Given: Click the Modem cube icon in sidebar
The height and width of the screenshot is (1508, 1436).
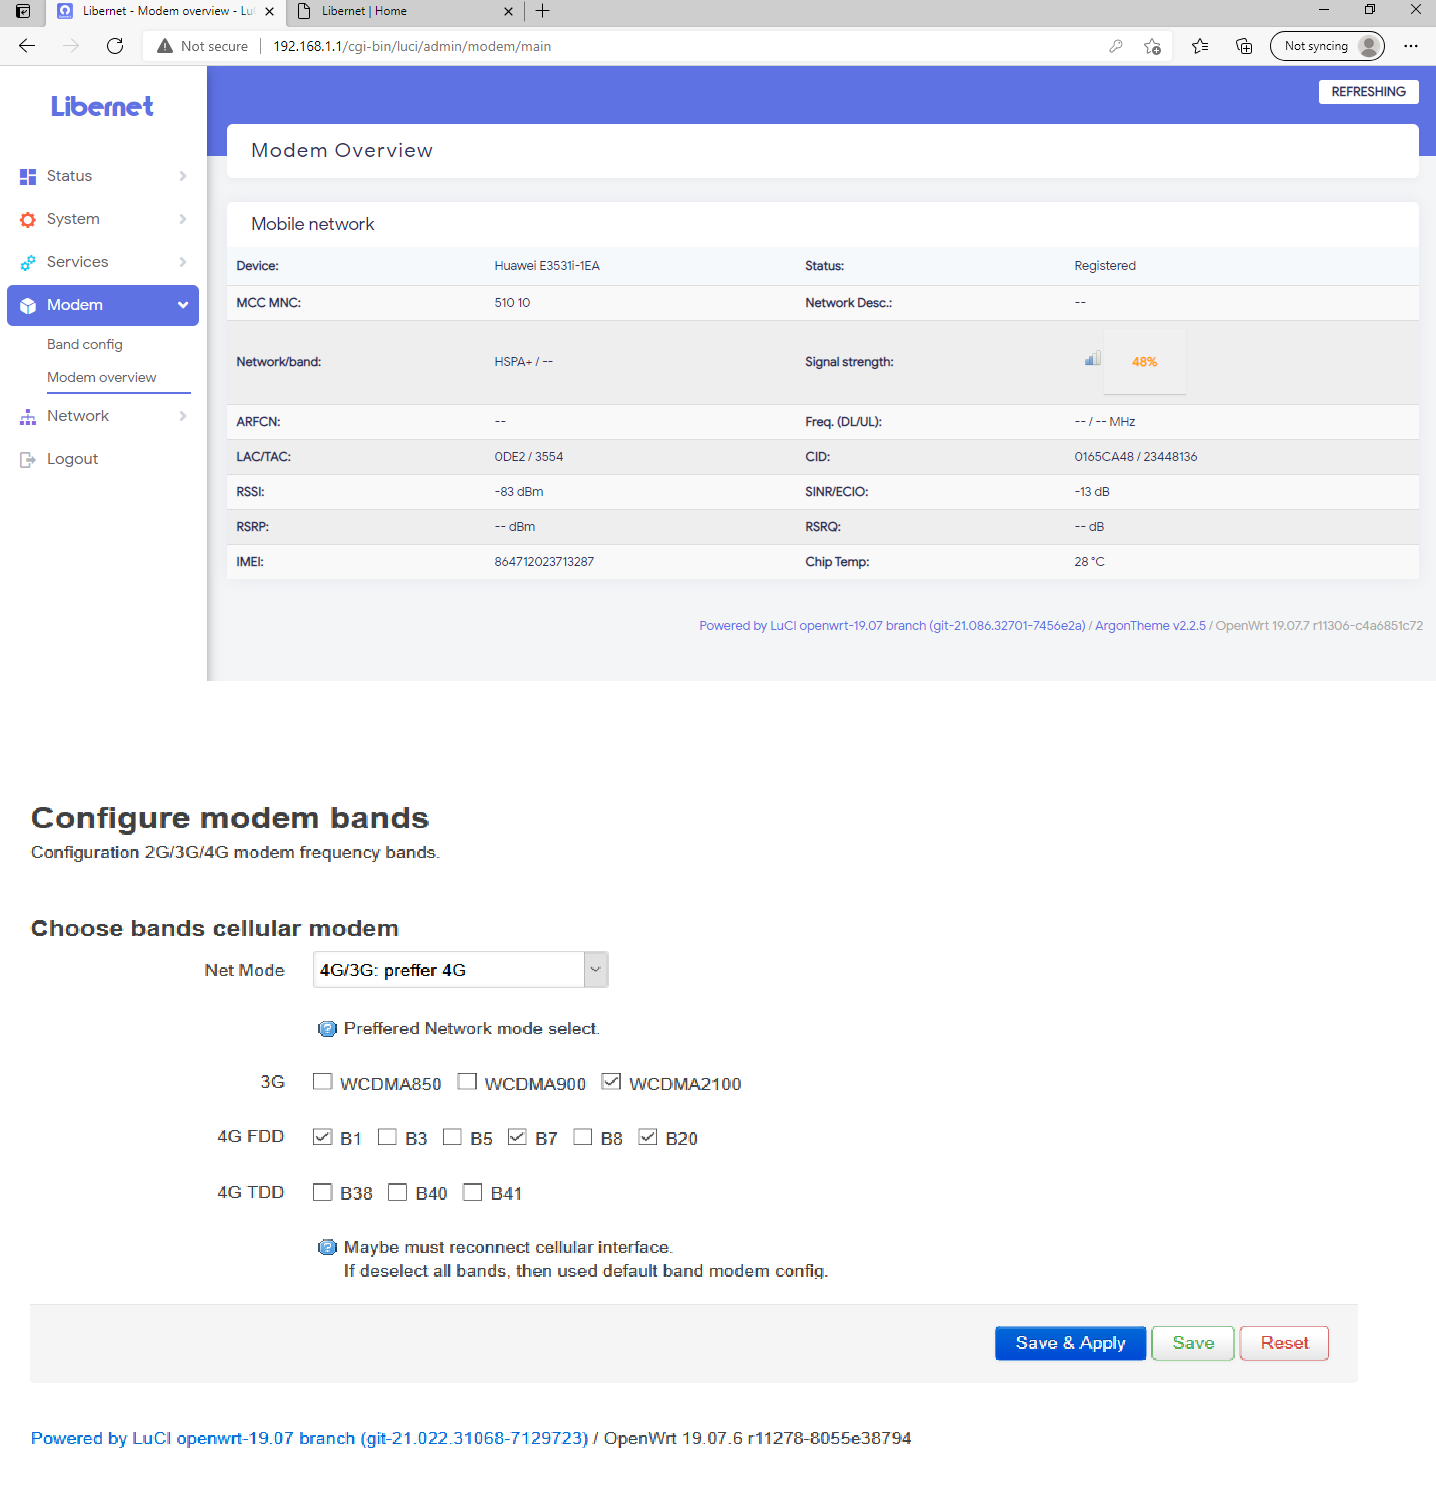Looking at the screenshot, I should tap(28, 305).
